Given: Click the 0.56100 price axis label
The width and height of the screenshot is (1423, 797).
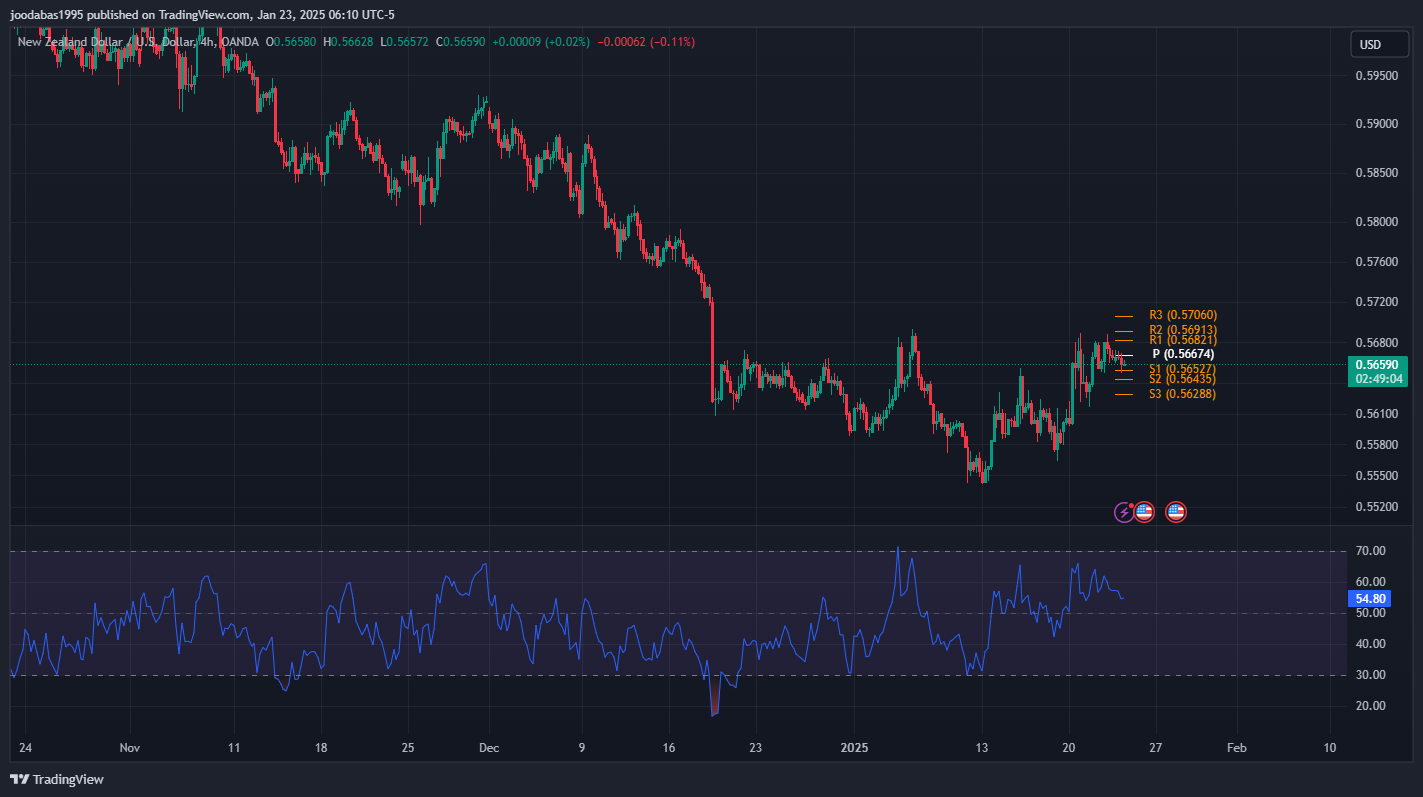Looking at the screenshot, I should 1376,414.
